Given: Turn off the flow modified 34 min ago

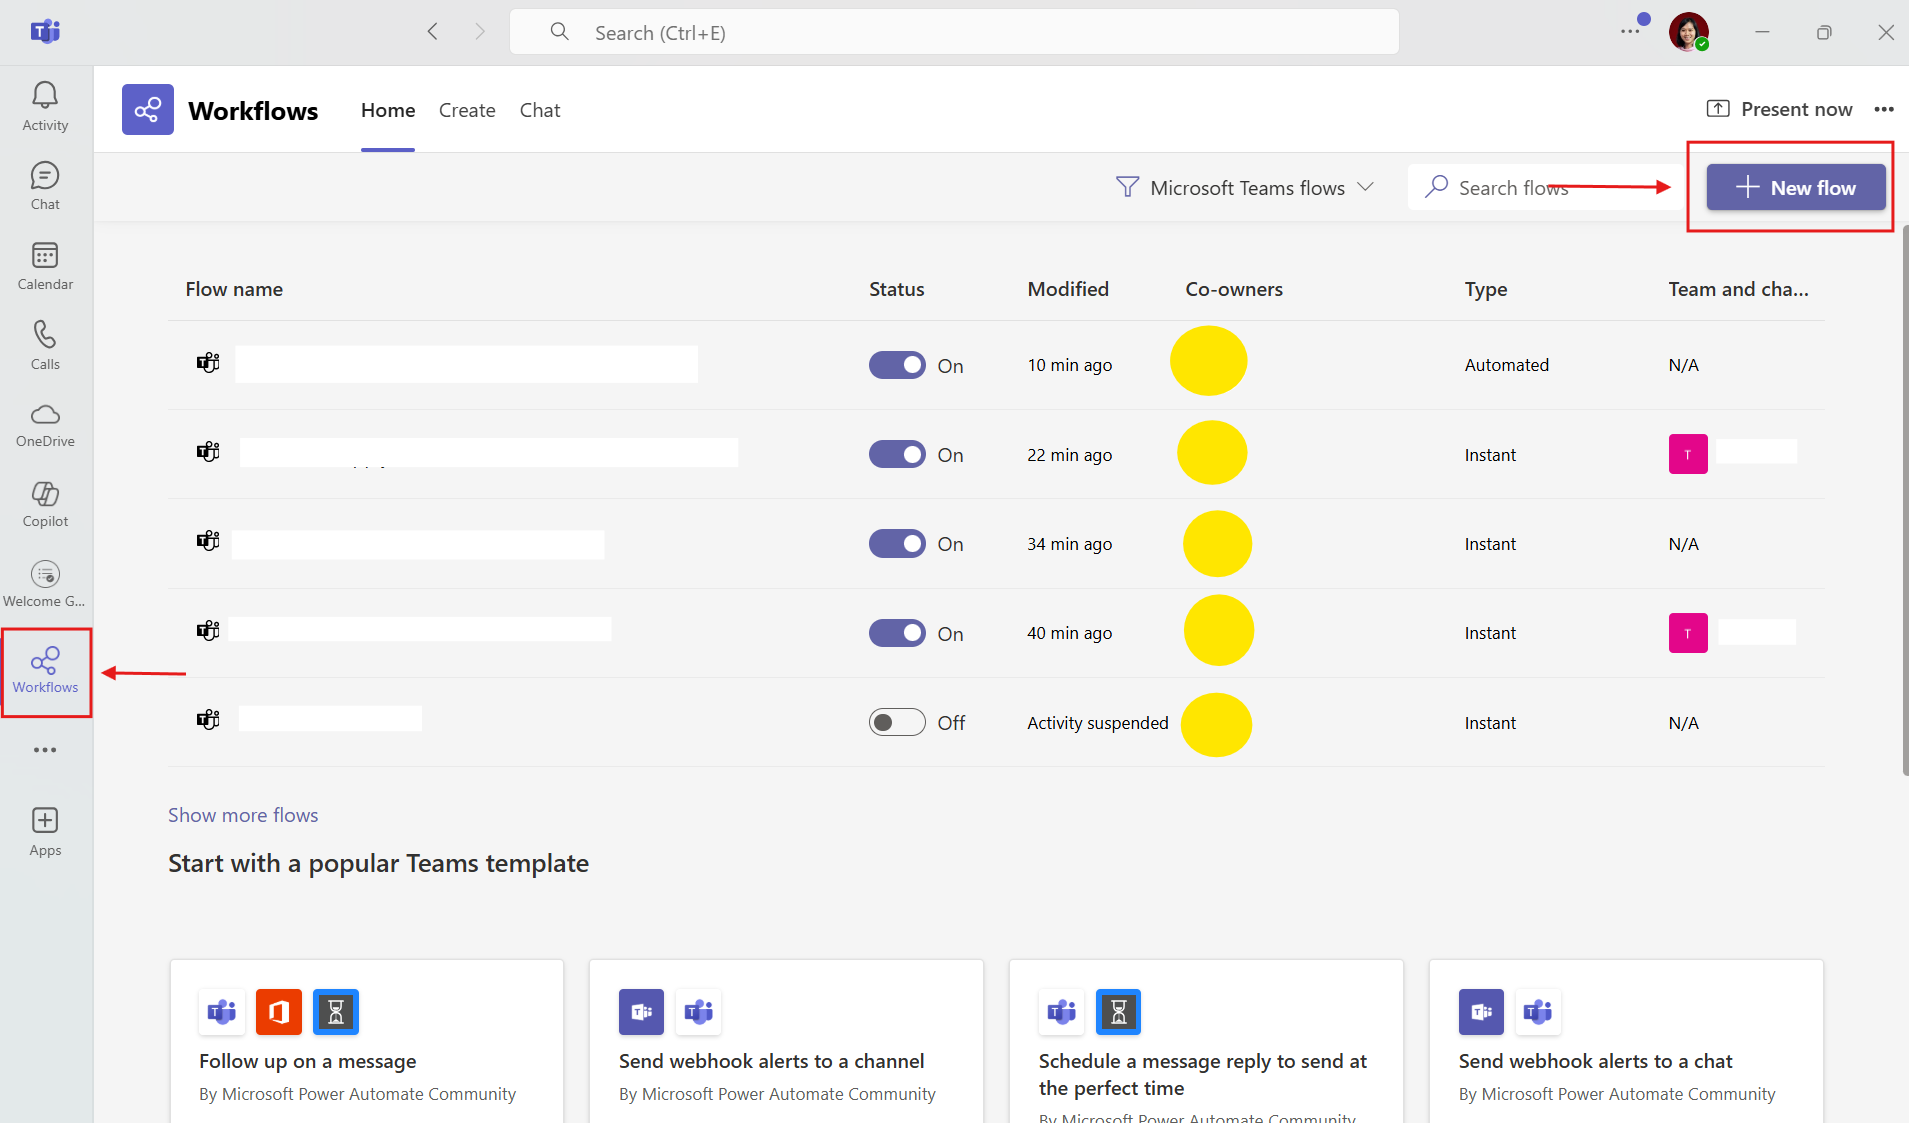Looking at the screenshot, I should tap(897, 544).
